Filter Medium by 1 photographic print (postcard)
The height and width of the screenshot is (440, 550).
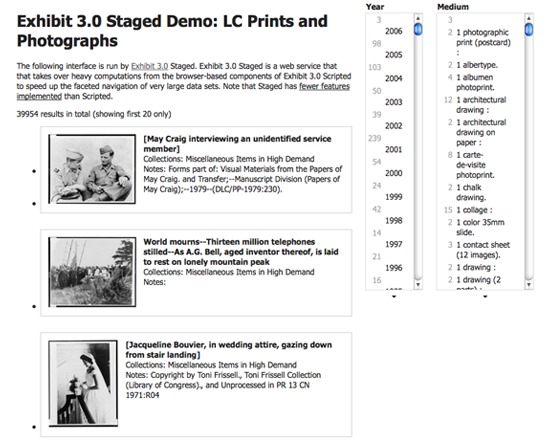click(483, 42)
